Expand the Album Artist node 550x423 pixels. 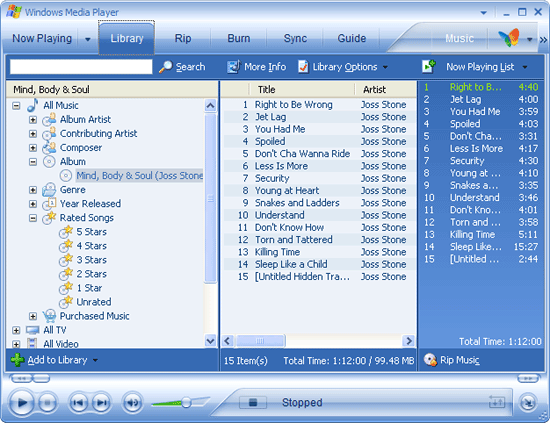[x=33, y=120]
